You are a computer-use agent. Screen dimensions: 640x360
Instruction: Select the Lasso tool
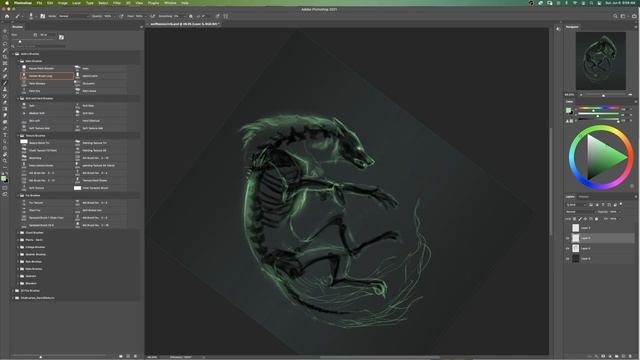(5, 44)
